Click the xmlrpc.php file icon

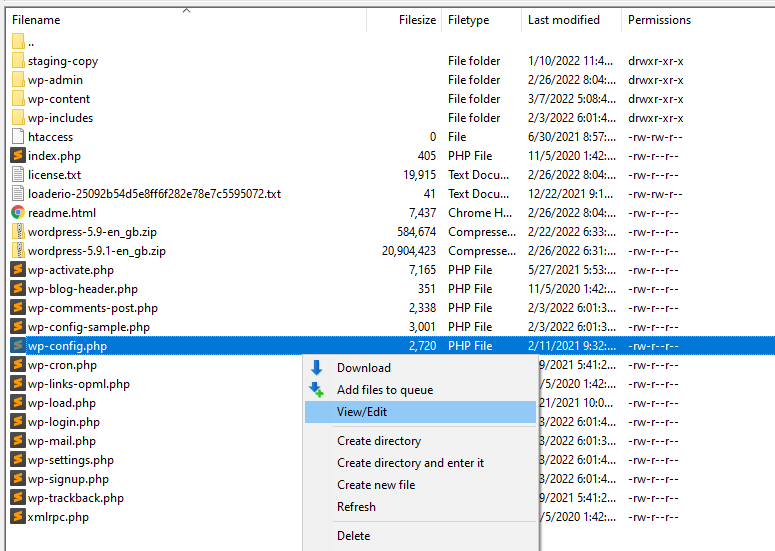point(18,517)
